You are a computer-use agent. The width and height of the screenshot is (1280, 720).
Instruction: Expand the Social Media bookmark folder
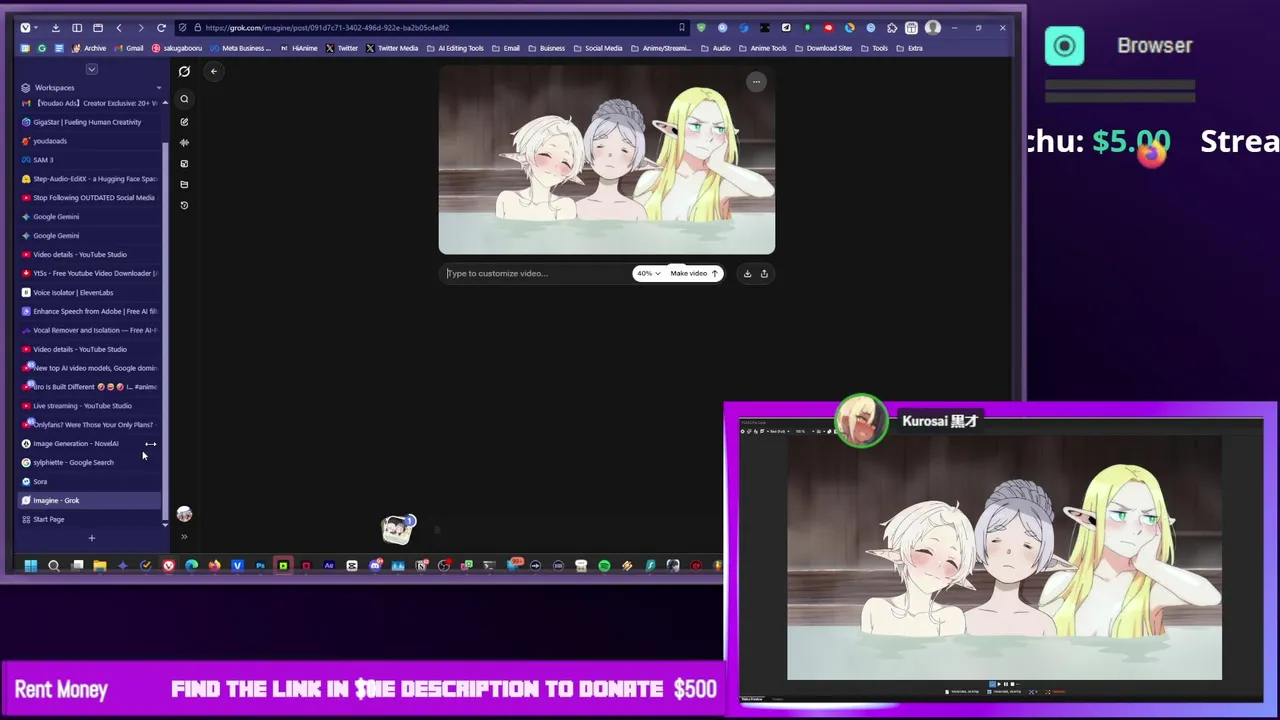[598, 48]
